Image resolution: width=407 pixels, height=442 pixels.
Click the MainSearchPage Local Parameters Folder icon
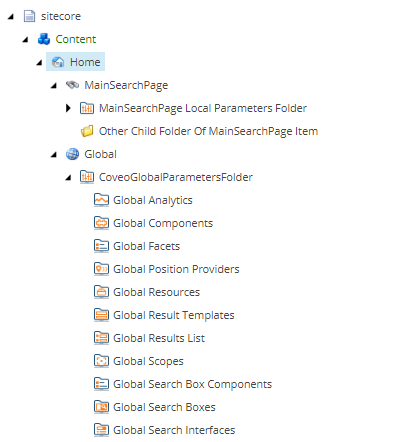coord(87,108)
